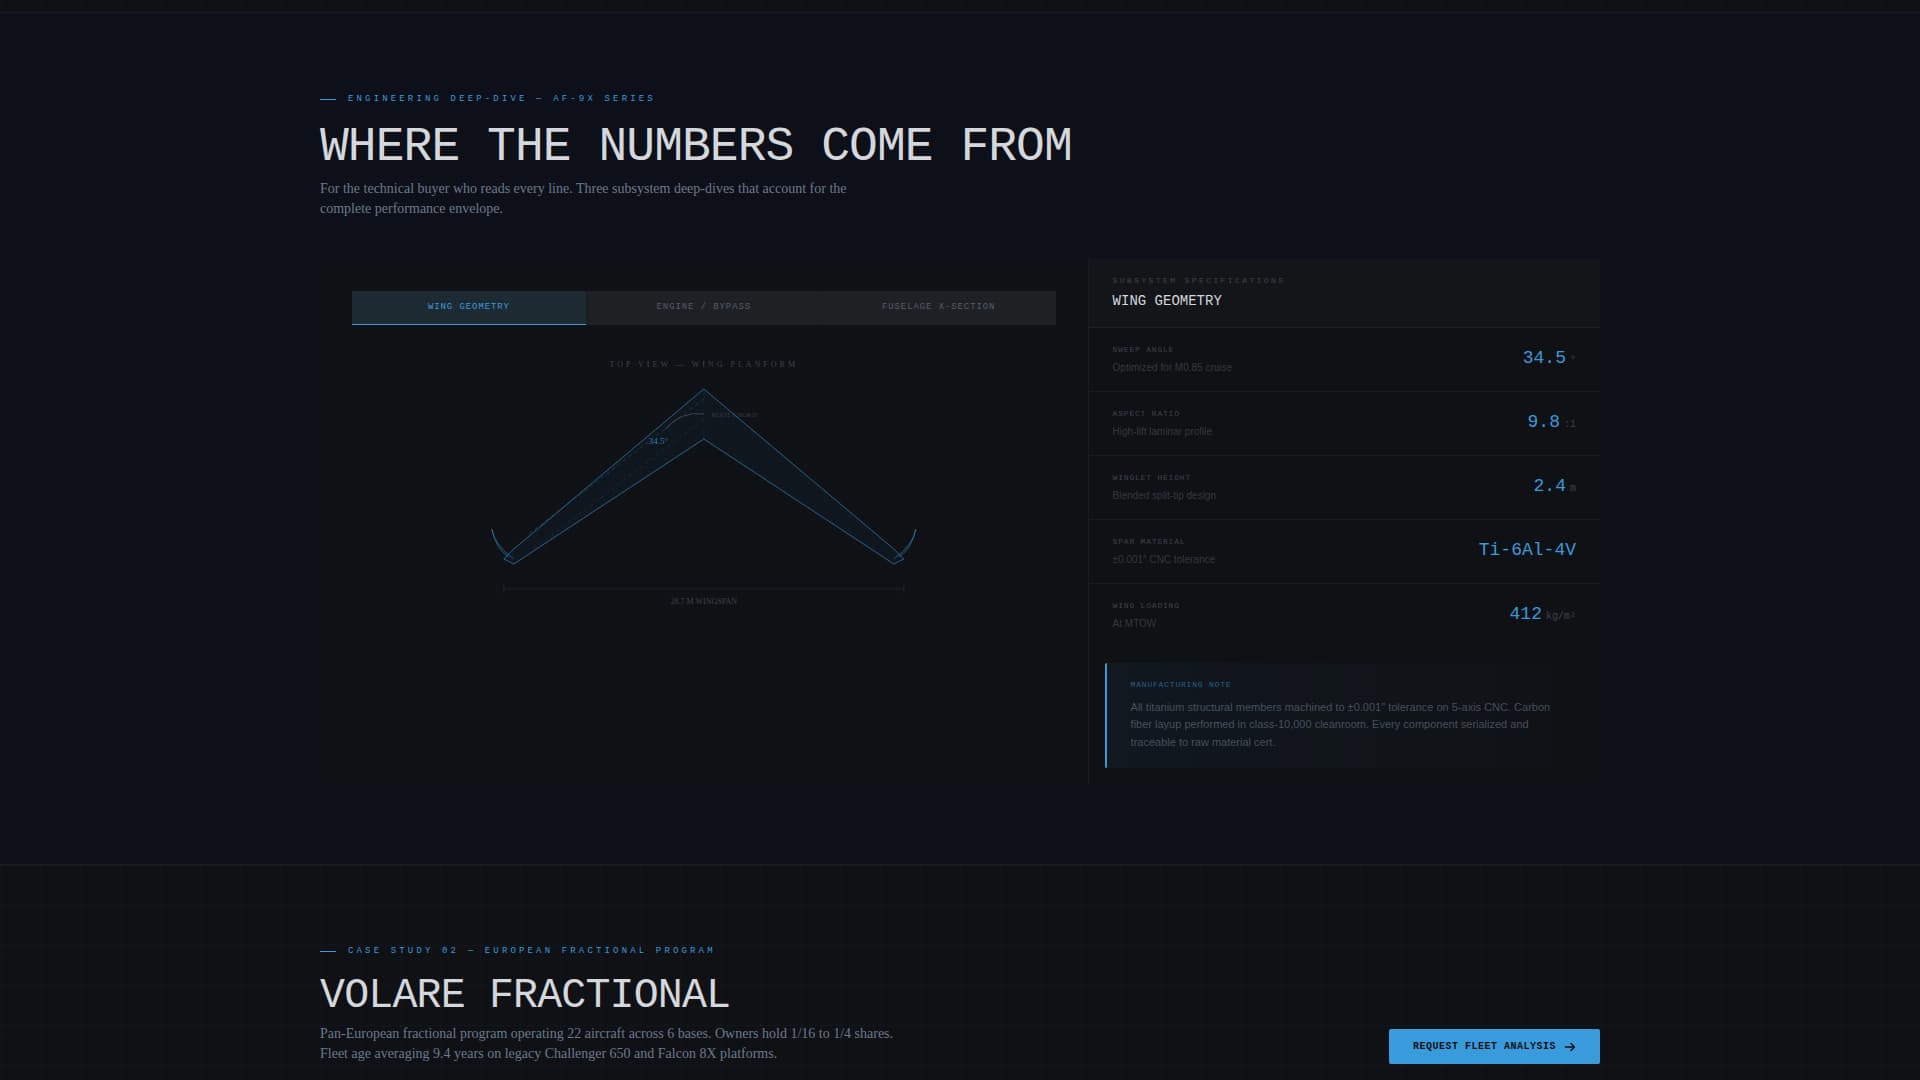Click the Winglet Height 2.4 value
The image size is (1920, 1080).
tap(1549, 486)
